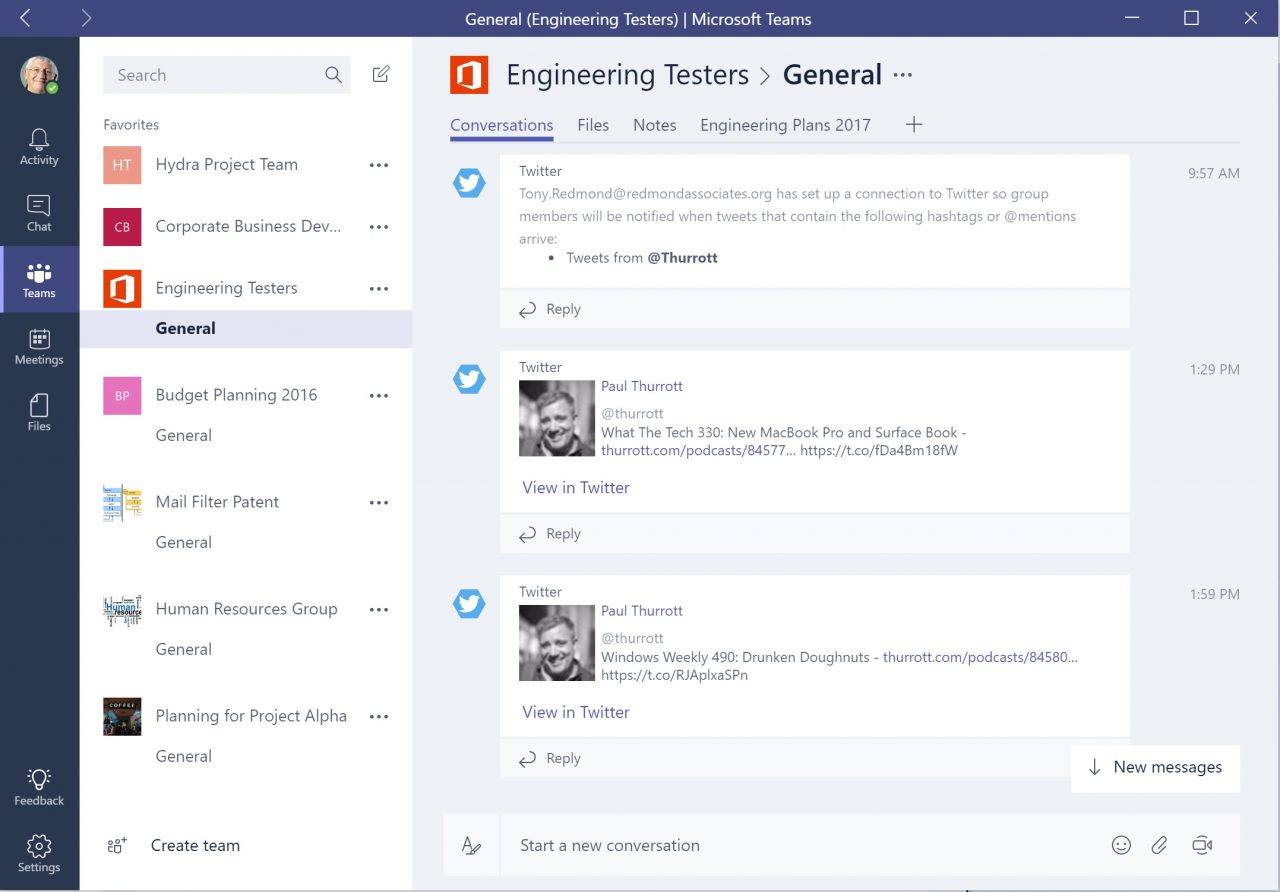
Task: Select the Teams section icon
Action: (39, 280)
